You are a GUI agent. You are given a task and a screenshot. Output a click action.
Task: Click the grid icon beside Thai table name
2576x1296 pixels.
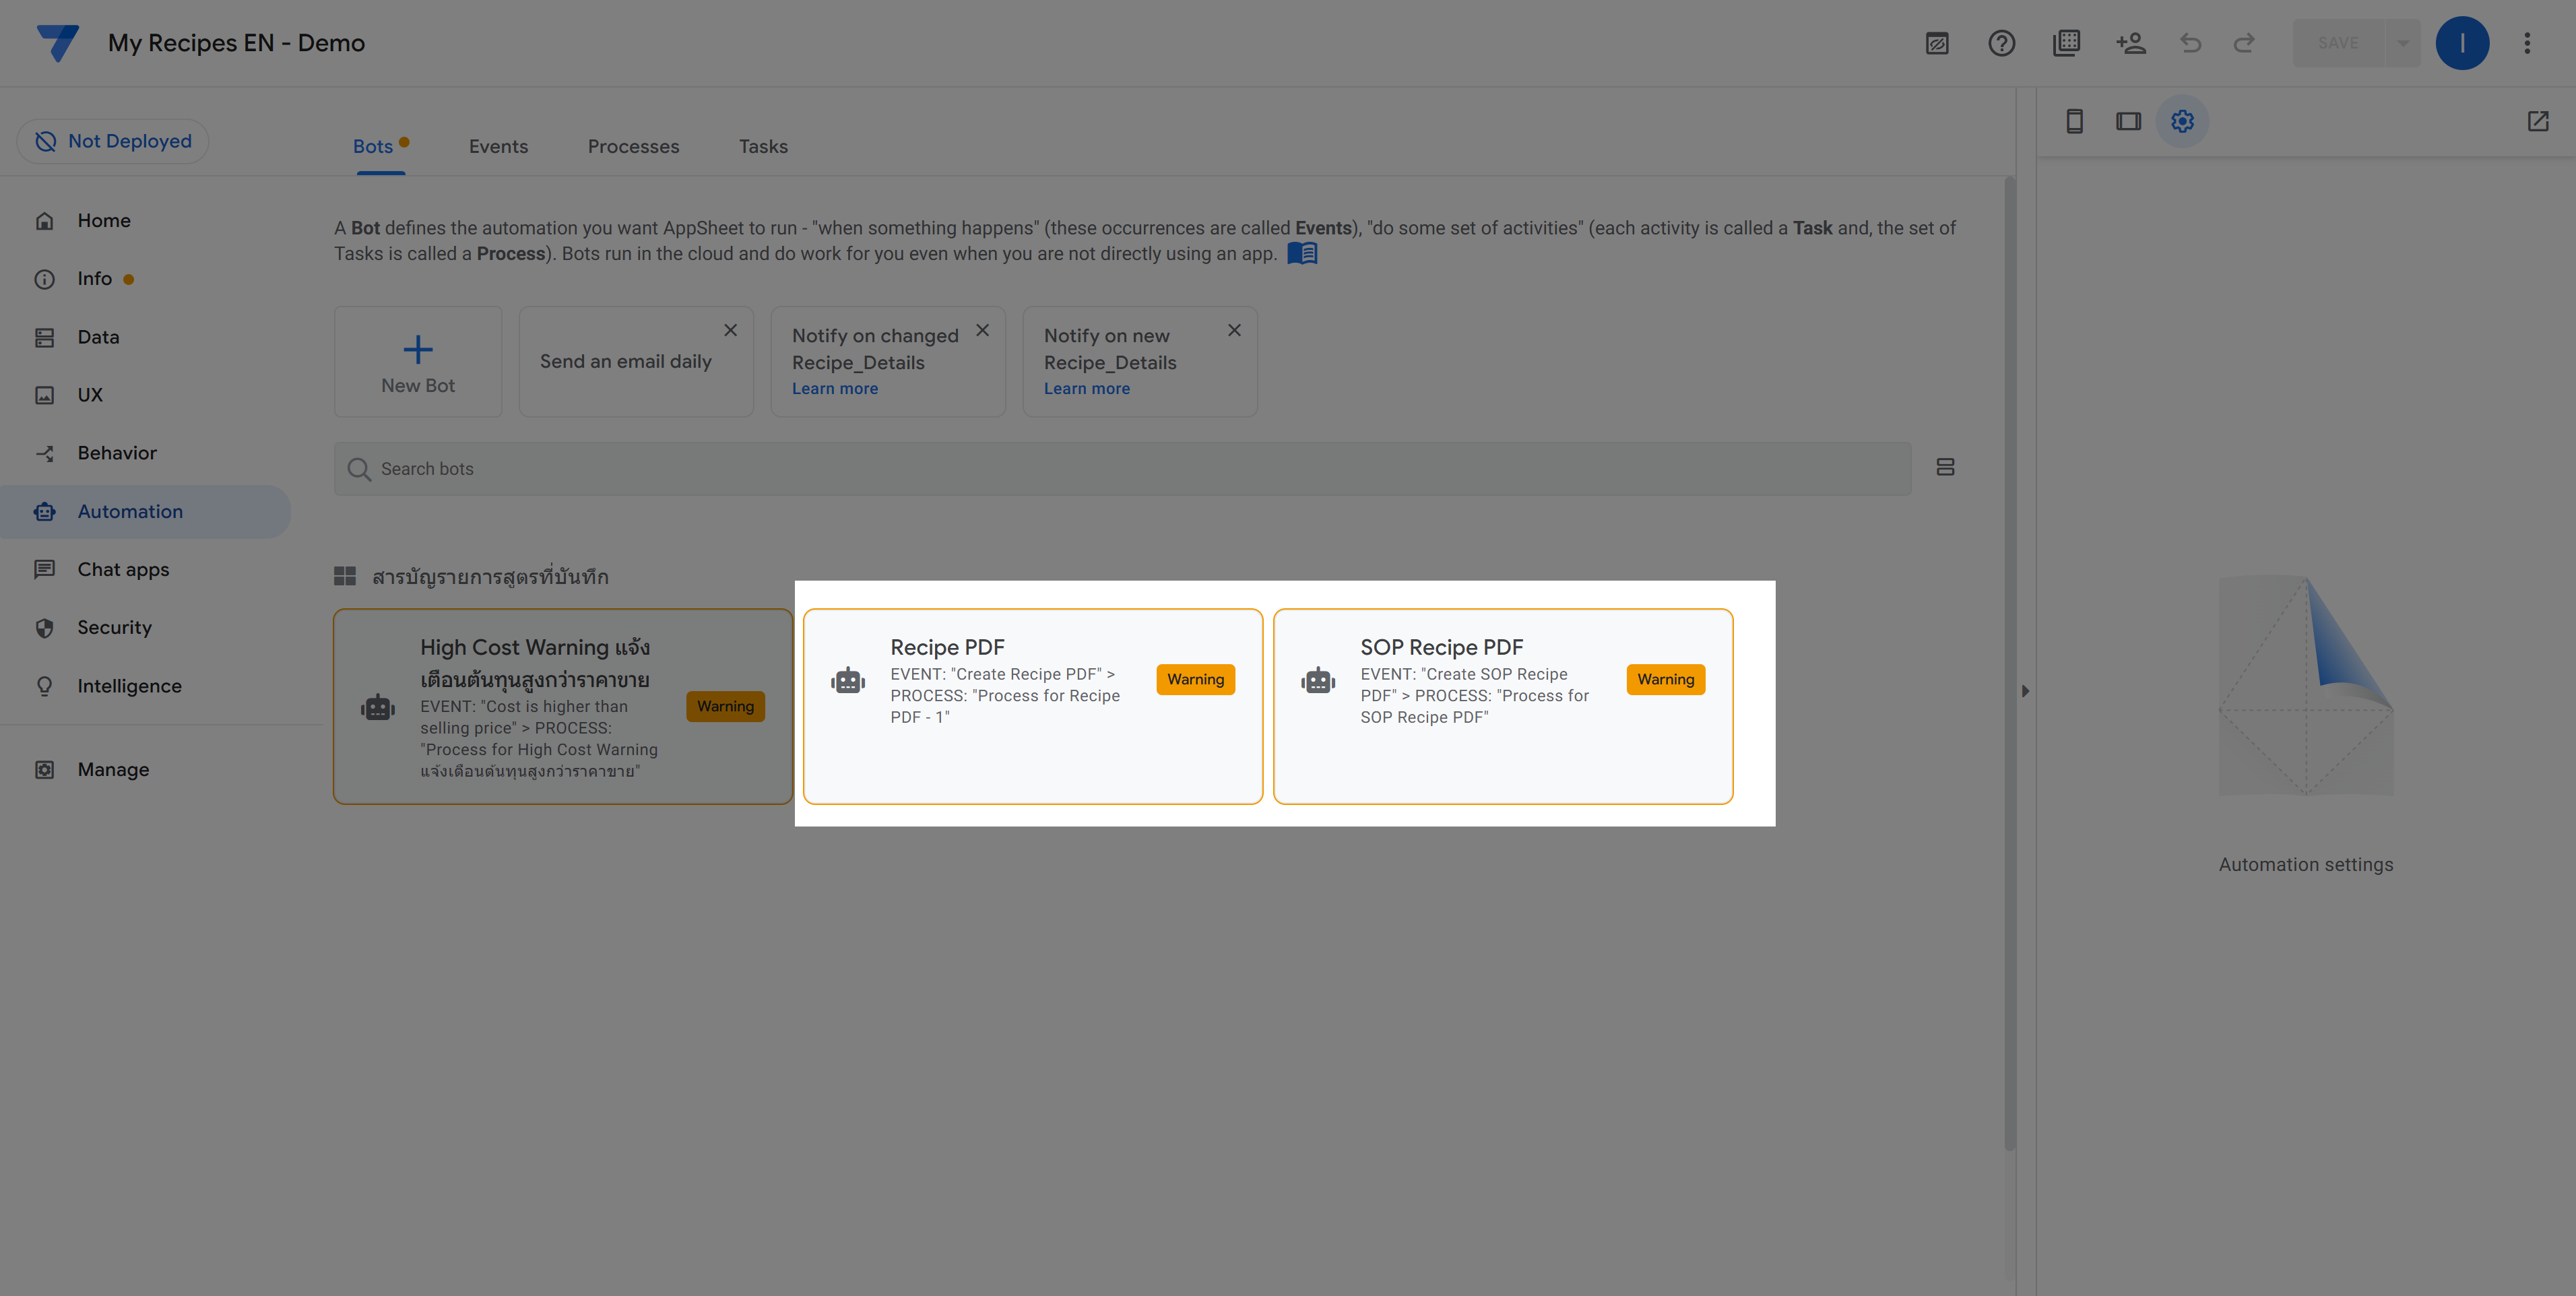tap(345, 576)
